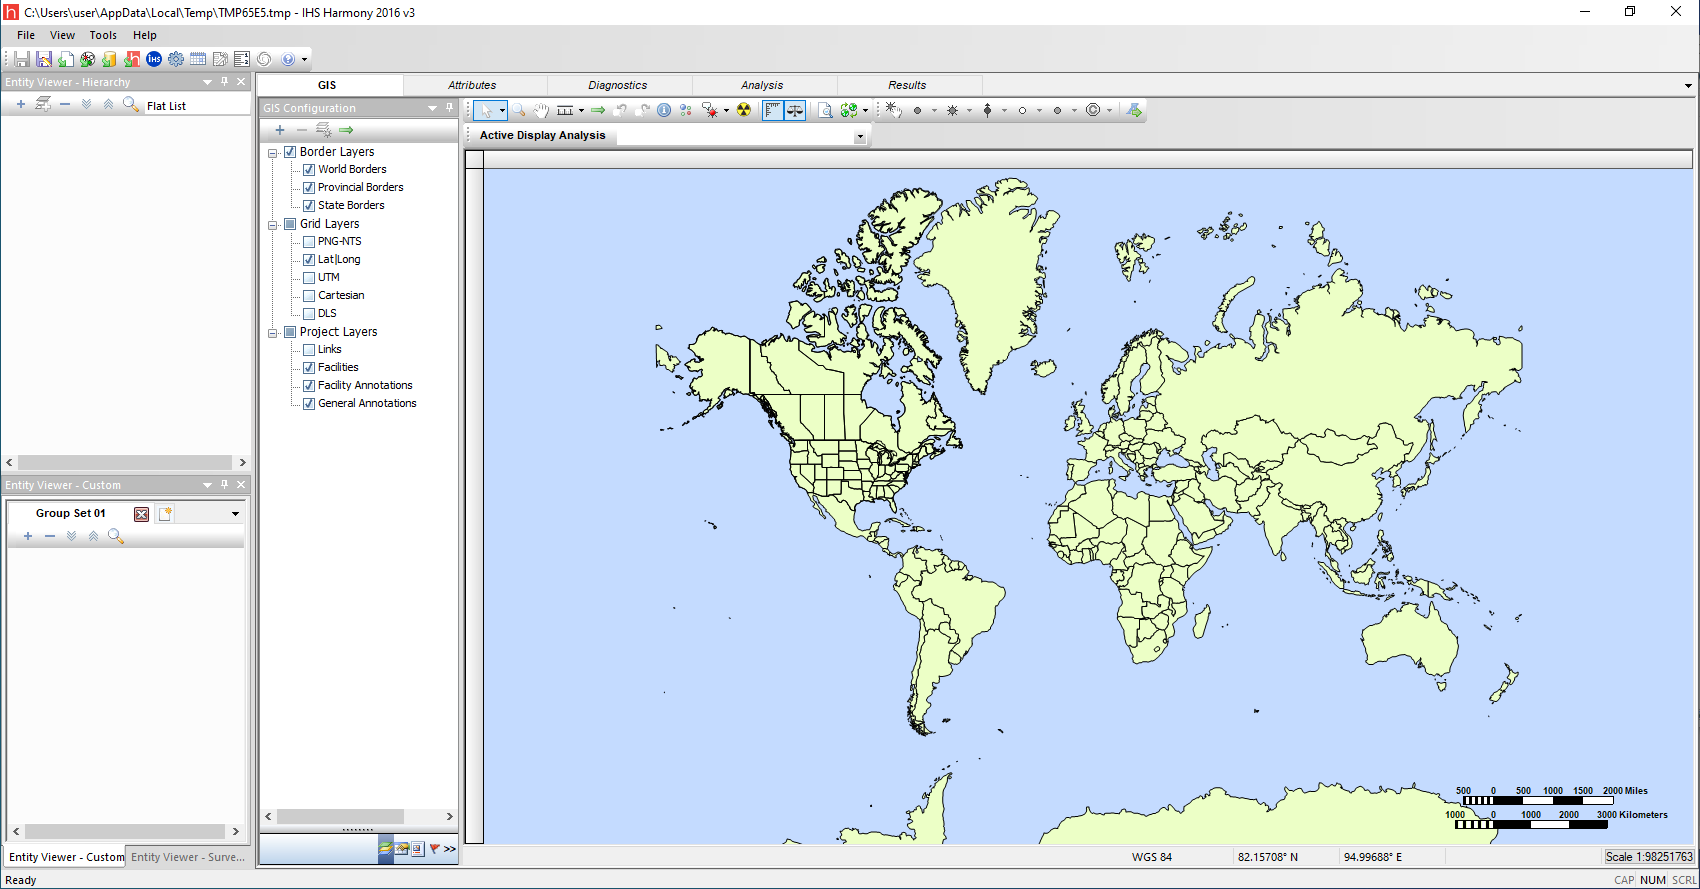Screen dimensions: 1700x889
Task: Open the File menu
Action: (x=26, y=35)
